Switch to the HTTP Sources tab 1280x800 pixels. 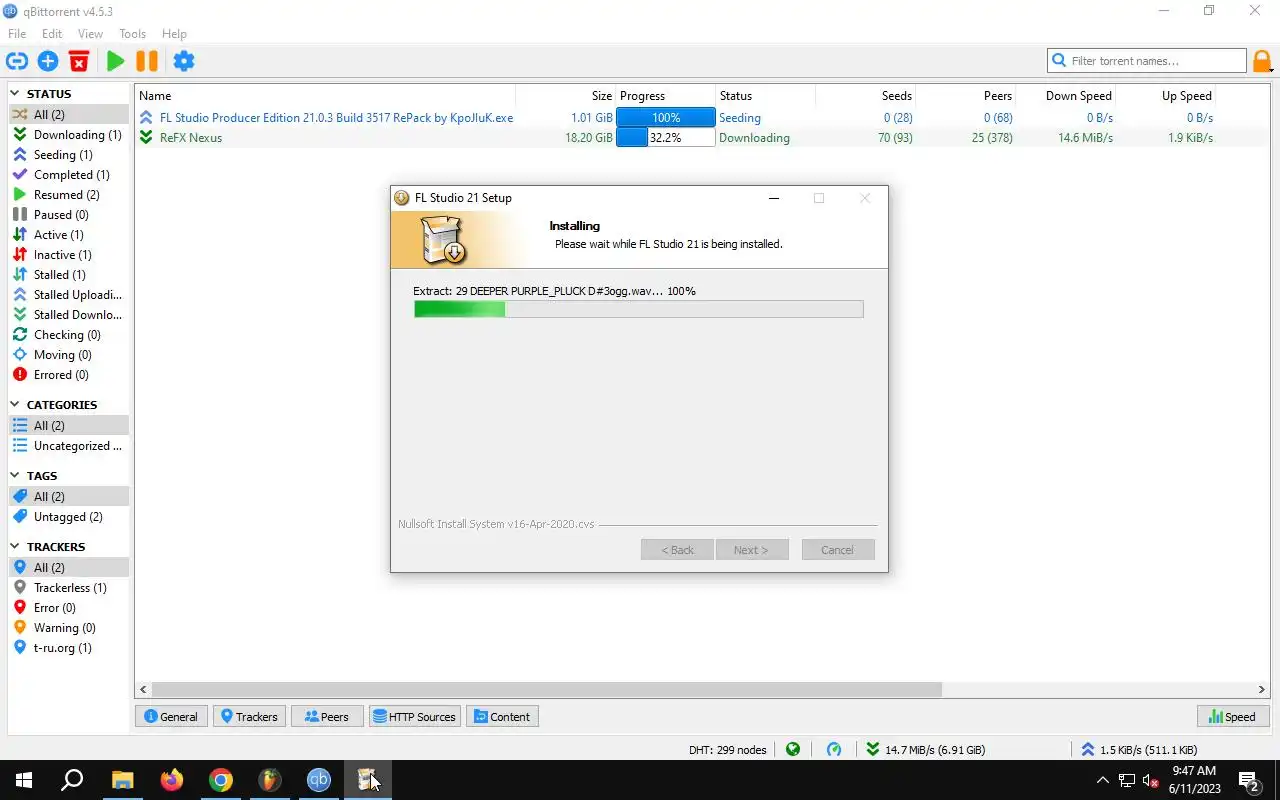pos(414,717)
